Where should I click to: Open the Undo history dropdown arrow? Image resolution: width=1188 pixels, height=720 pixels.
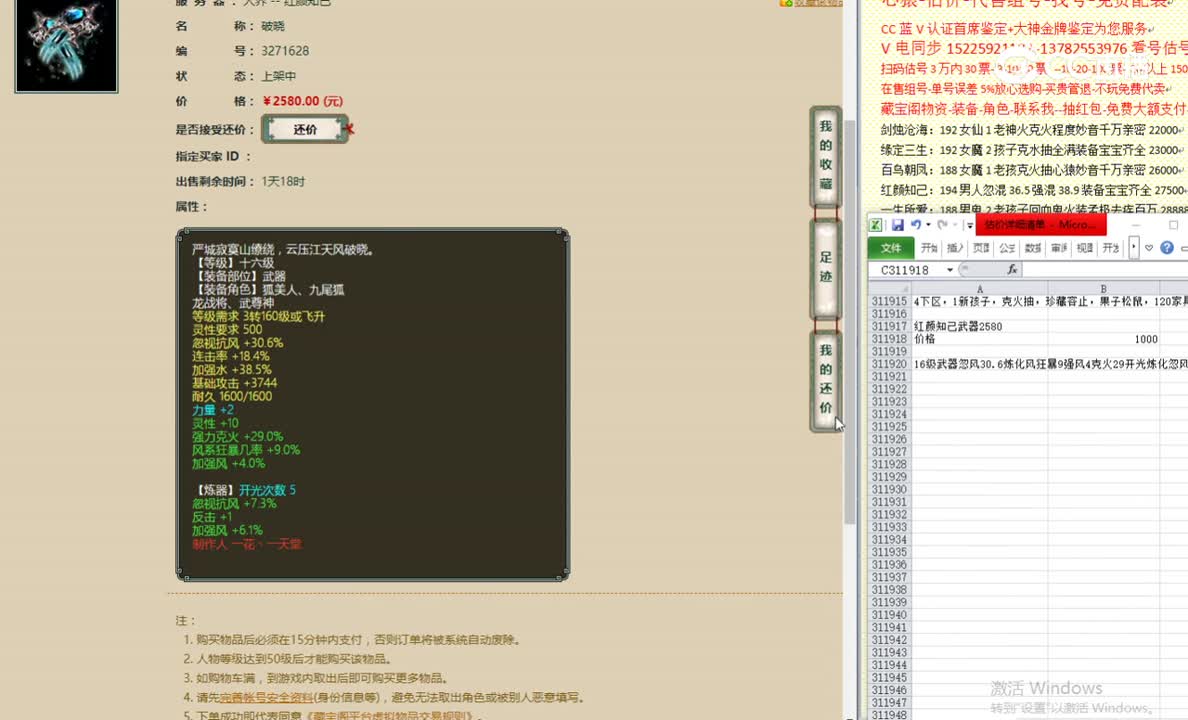click(927, 226)
